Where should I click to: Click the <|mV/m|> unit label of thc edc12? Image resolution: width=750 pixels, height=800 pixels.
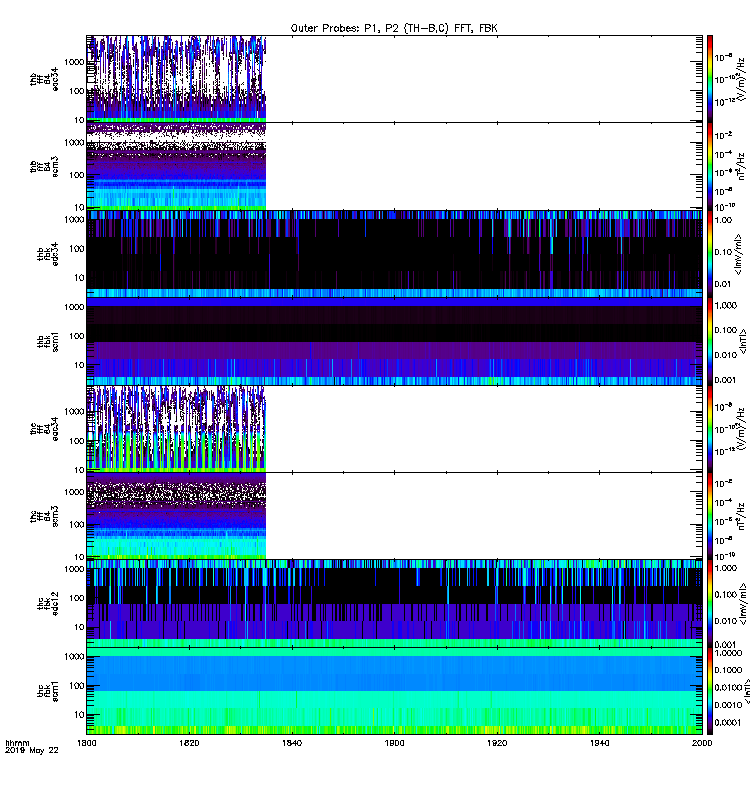pos(743,605)
